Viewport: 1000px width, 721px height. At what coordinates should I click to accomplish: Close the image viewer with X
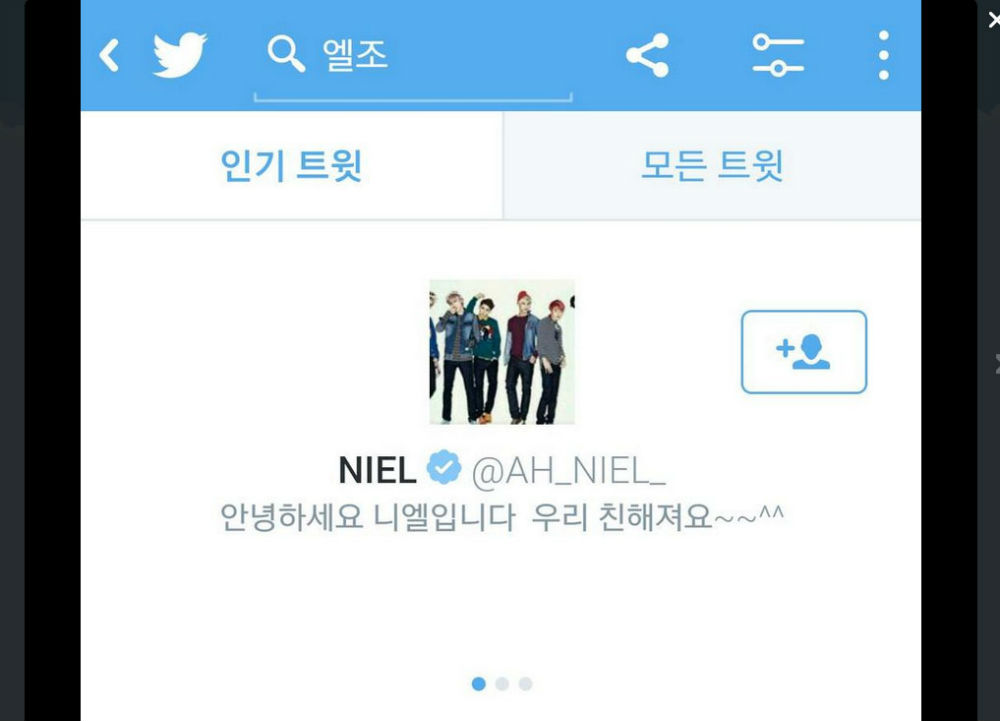pos(993,20)
